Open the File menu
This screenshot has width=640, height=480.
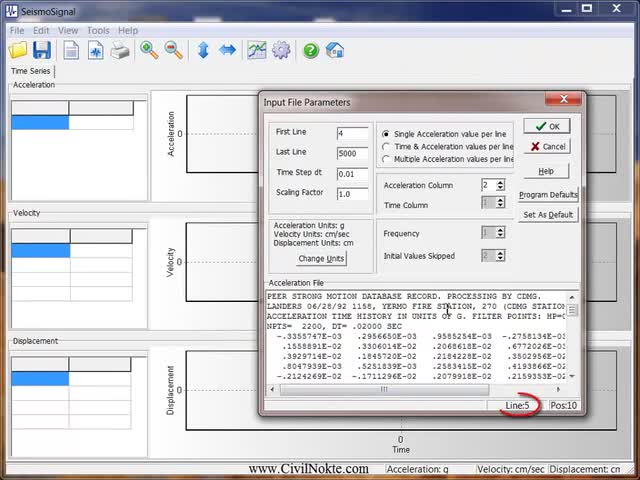(17, 31)
